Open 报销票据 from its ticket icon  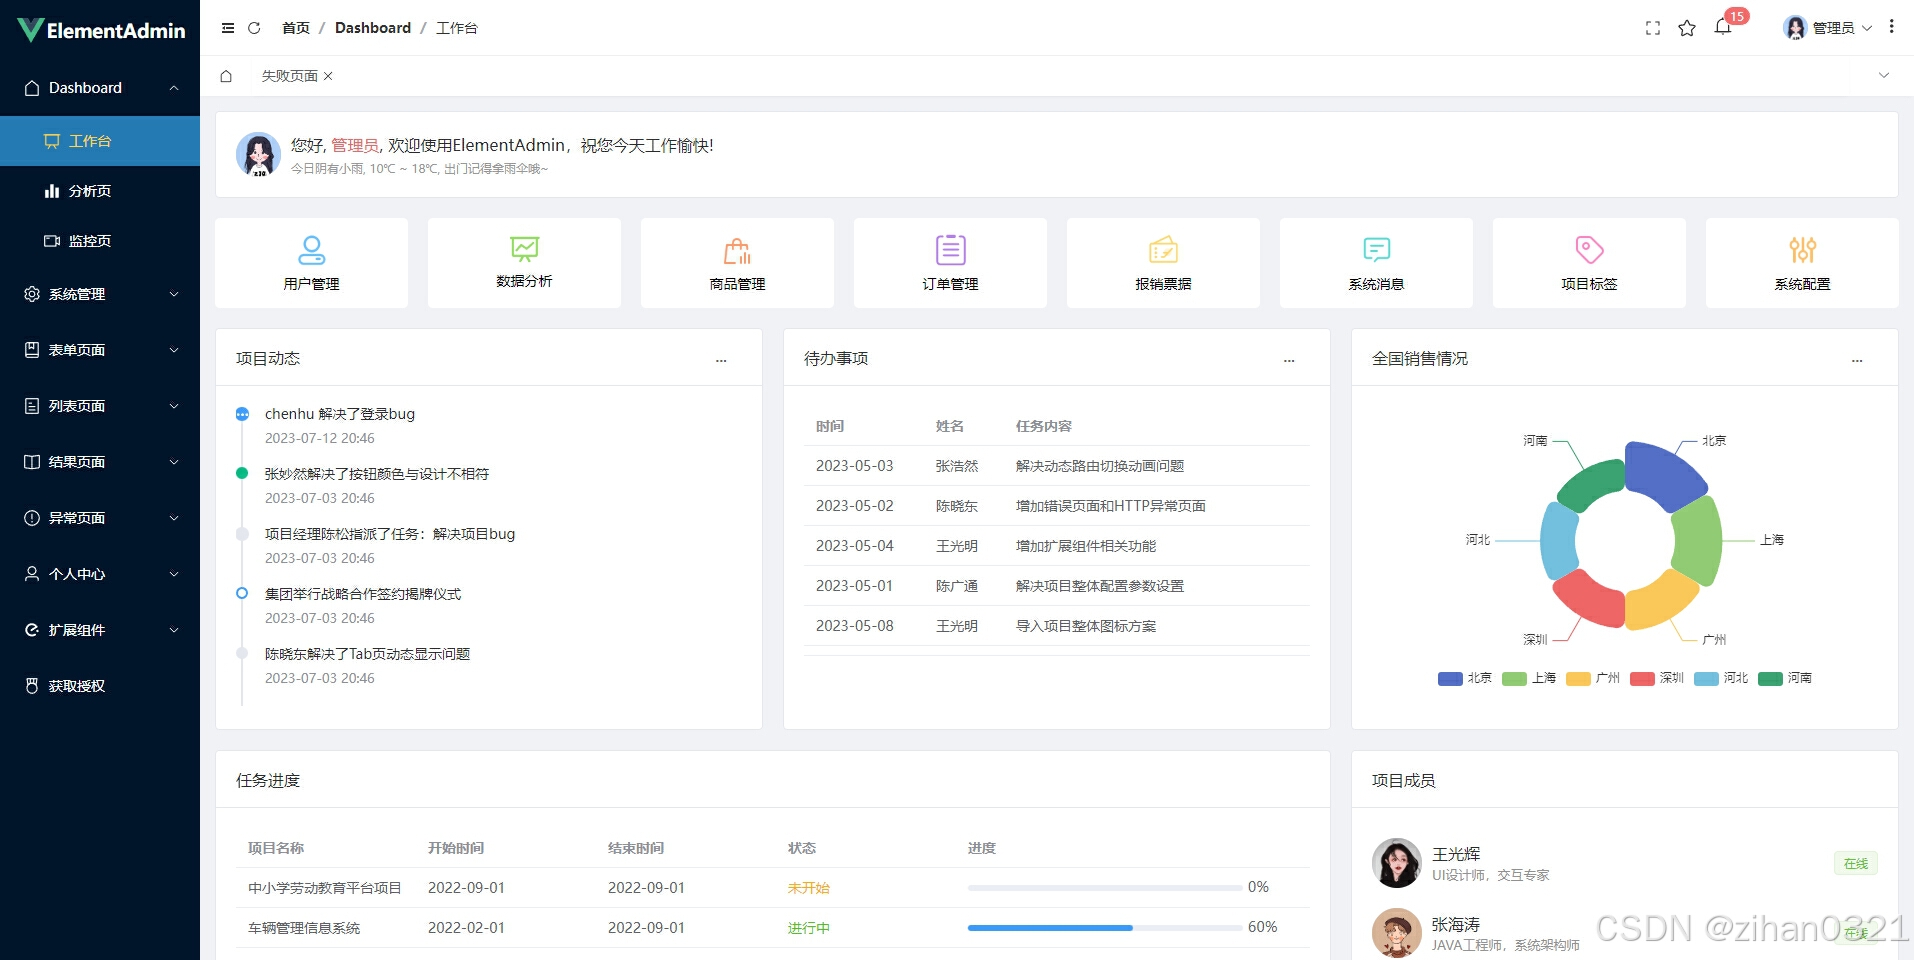(1162, 250)
